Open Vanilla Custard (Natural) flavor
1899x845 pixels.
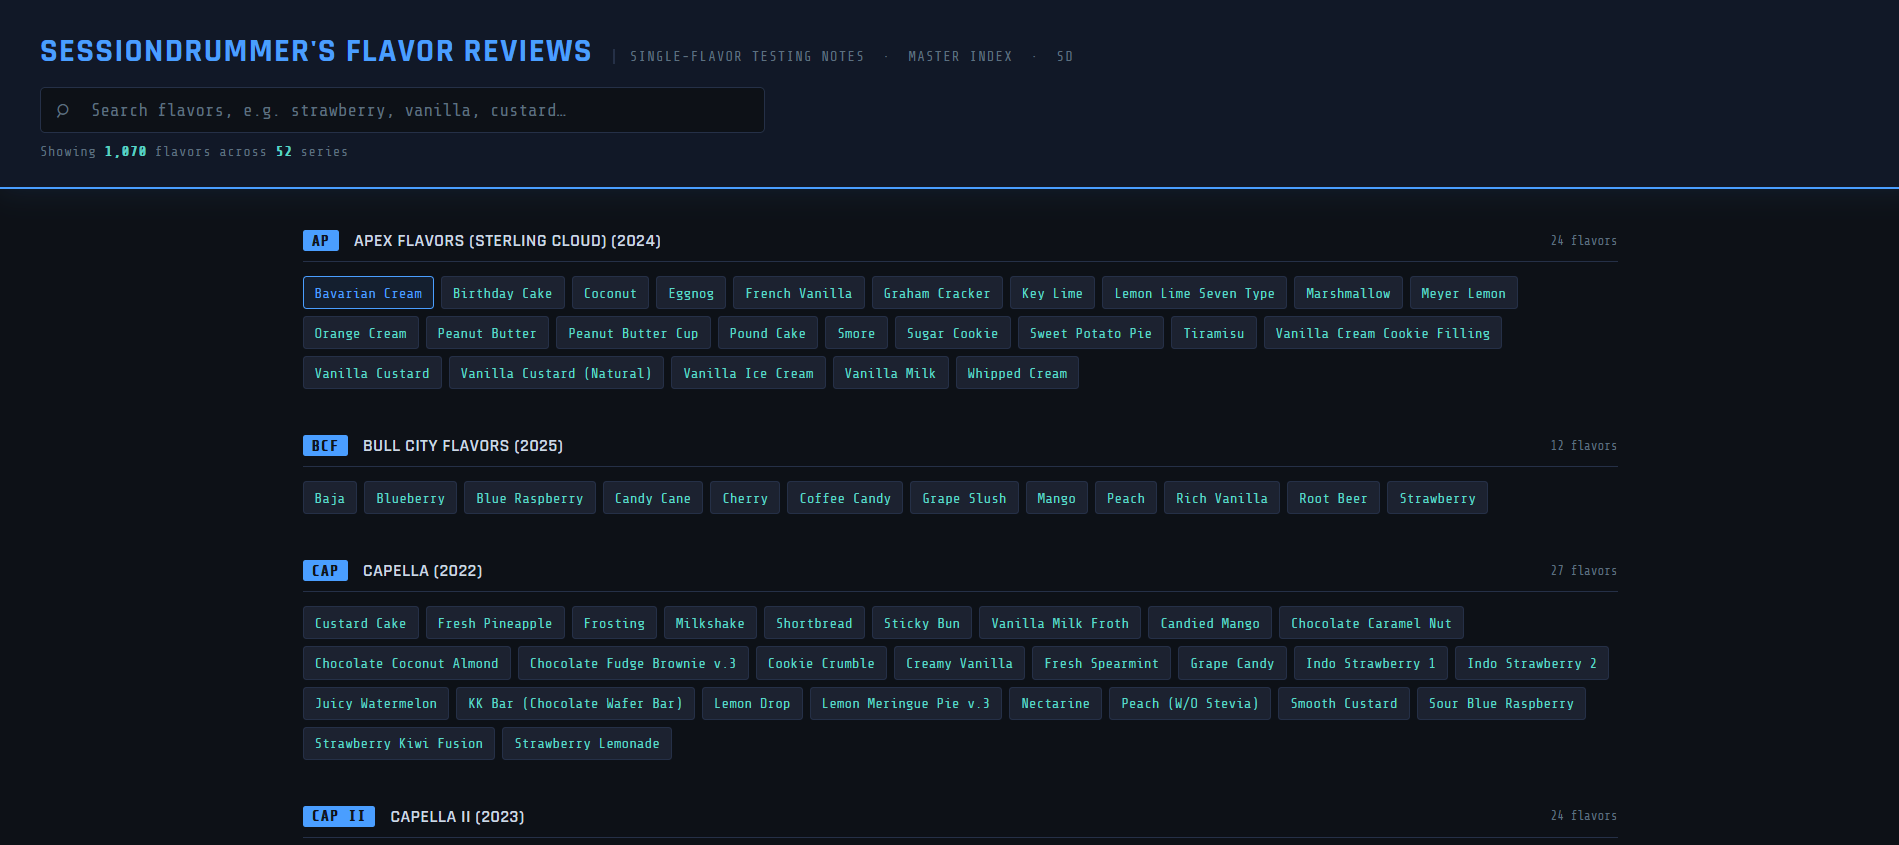(x=556, y=374)
